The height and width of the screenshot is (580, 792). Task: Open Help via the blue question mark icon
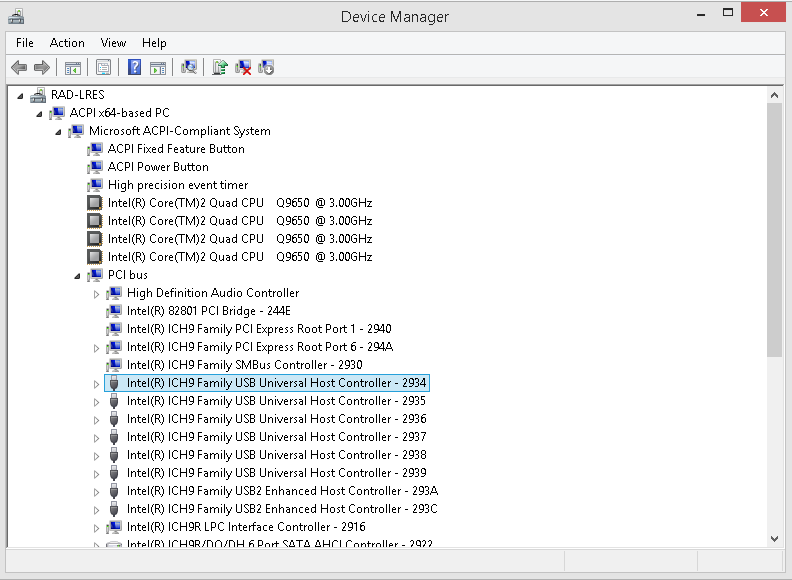(x=134, y=67)
